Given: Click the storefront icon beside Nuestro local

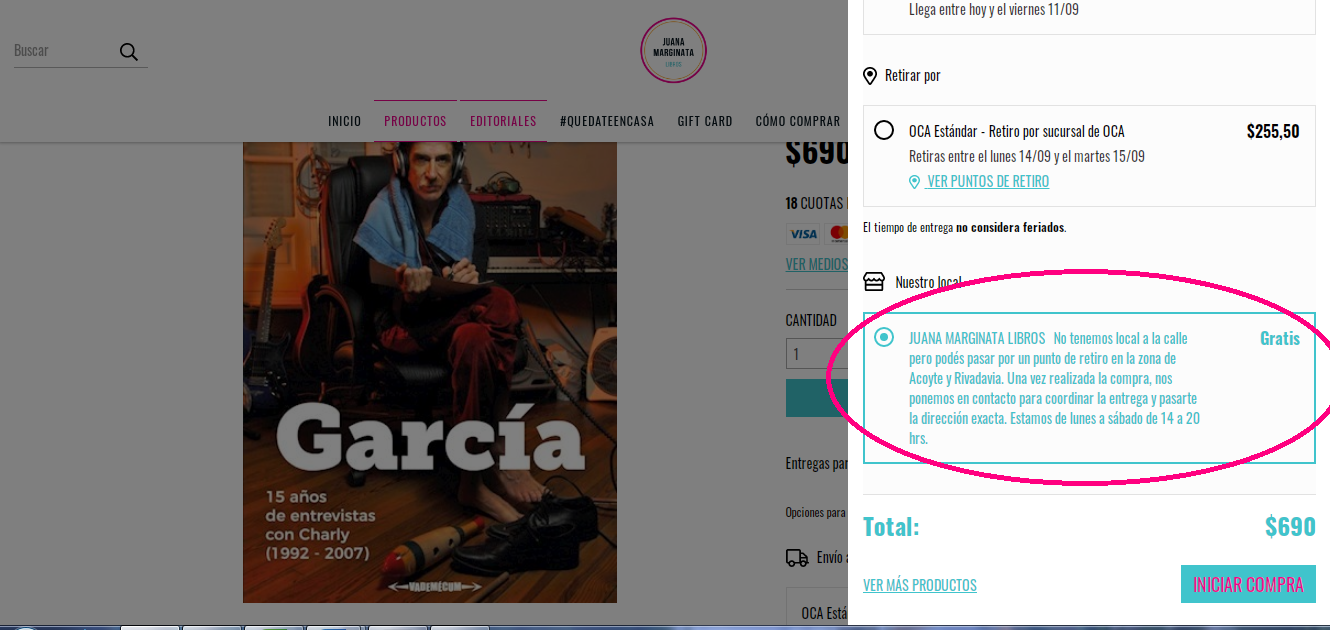Looking at the screenshot, I should (874, 282).
